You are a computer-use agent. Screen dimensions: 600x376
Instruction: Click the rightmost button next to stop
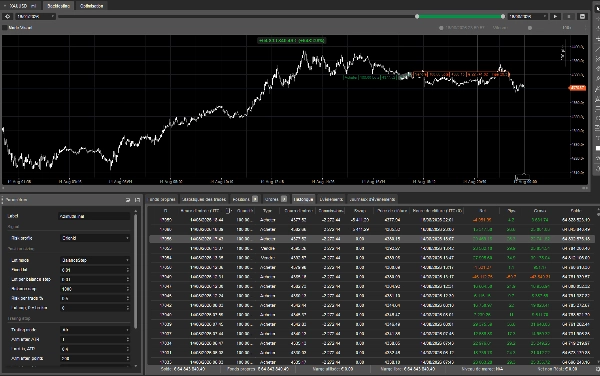(582, 16)
